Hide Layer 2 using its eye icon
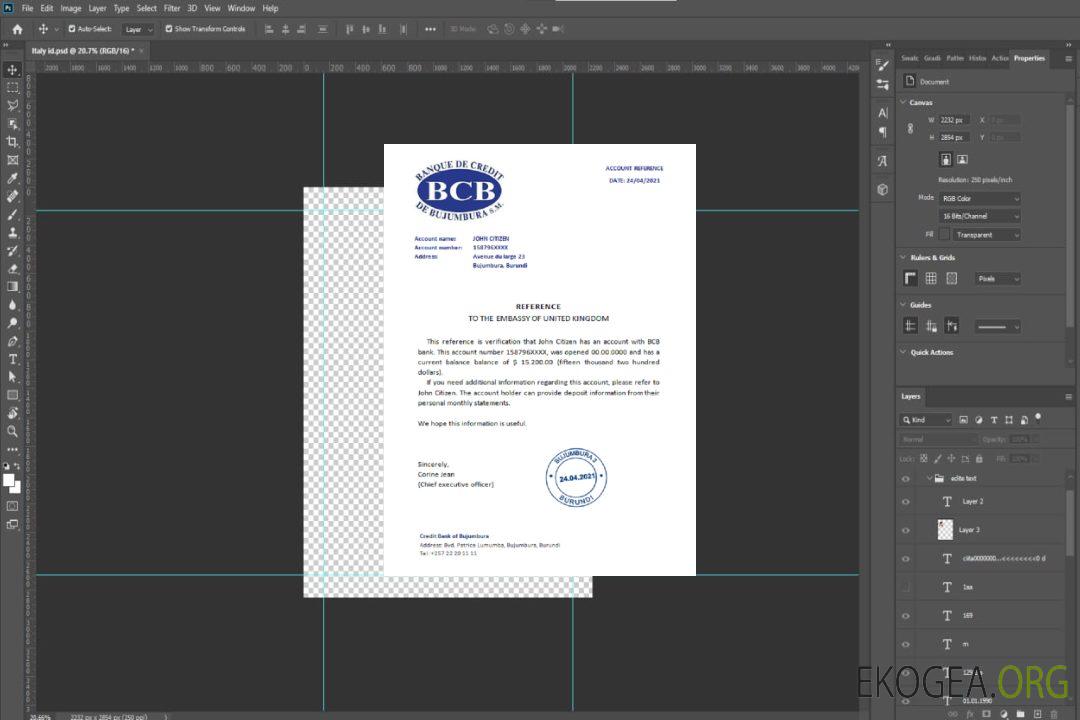Image resolution: width=1080 pixels, height=720 pixels. pyautogui.click(x=906, y=502)
